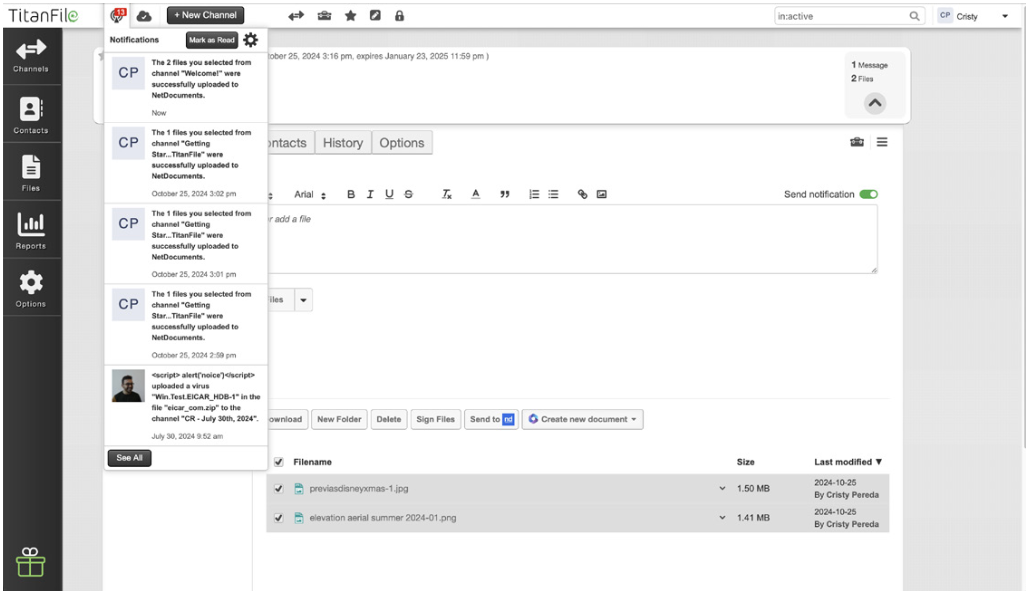The height and width of the screenshot is (596, 1026).
Task: Expand options chevron for previasdisneyxmas-1.jpg
Action: [x=722, y=489]
